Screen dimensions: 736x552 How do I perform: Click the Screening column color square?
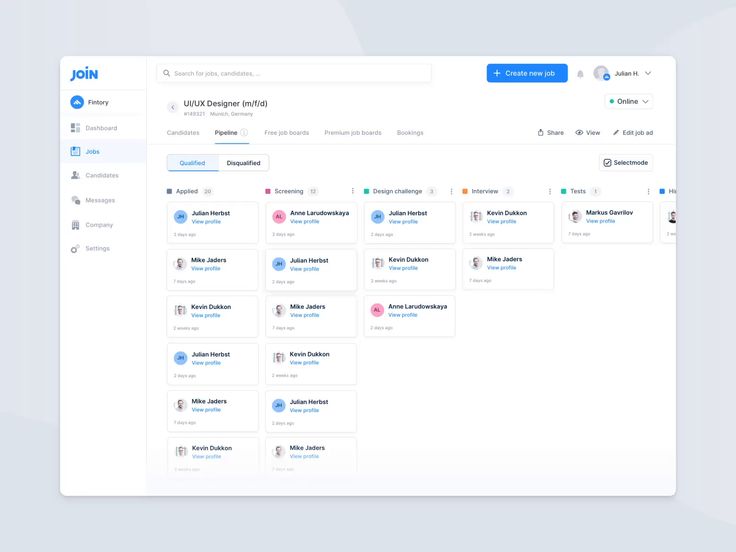(268, 191)
